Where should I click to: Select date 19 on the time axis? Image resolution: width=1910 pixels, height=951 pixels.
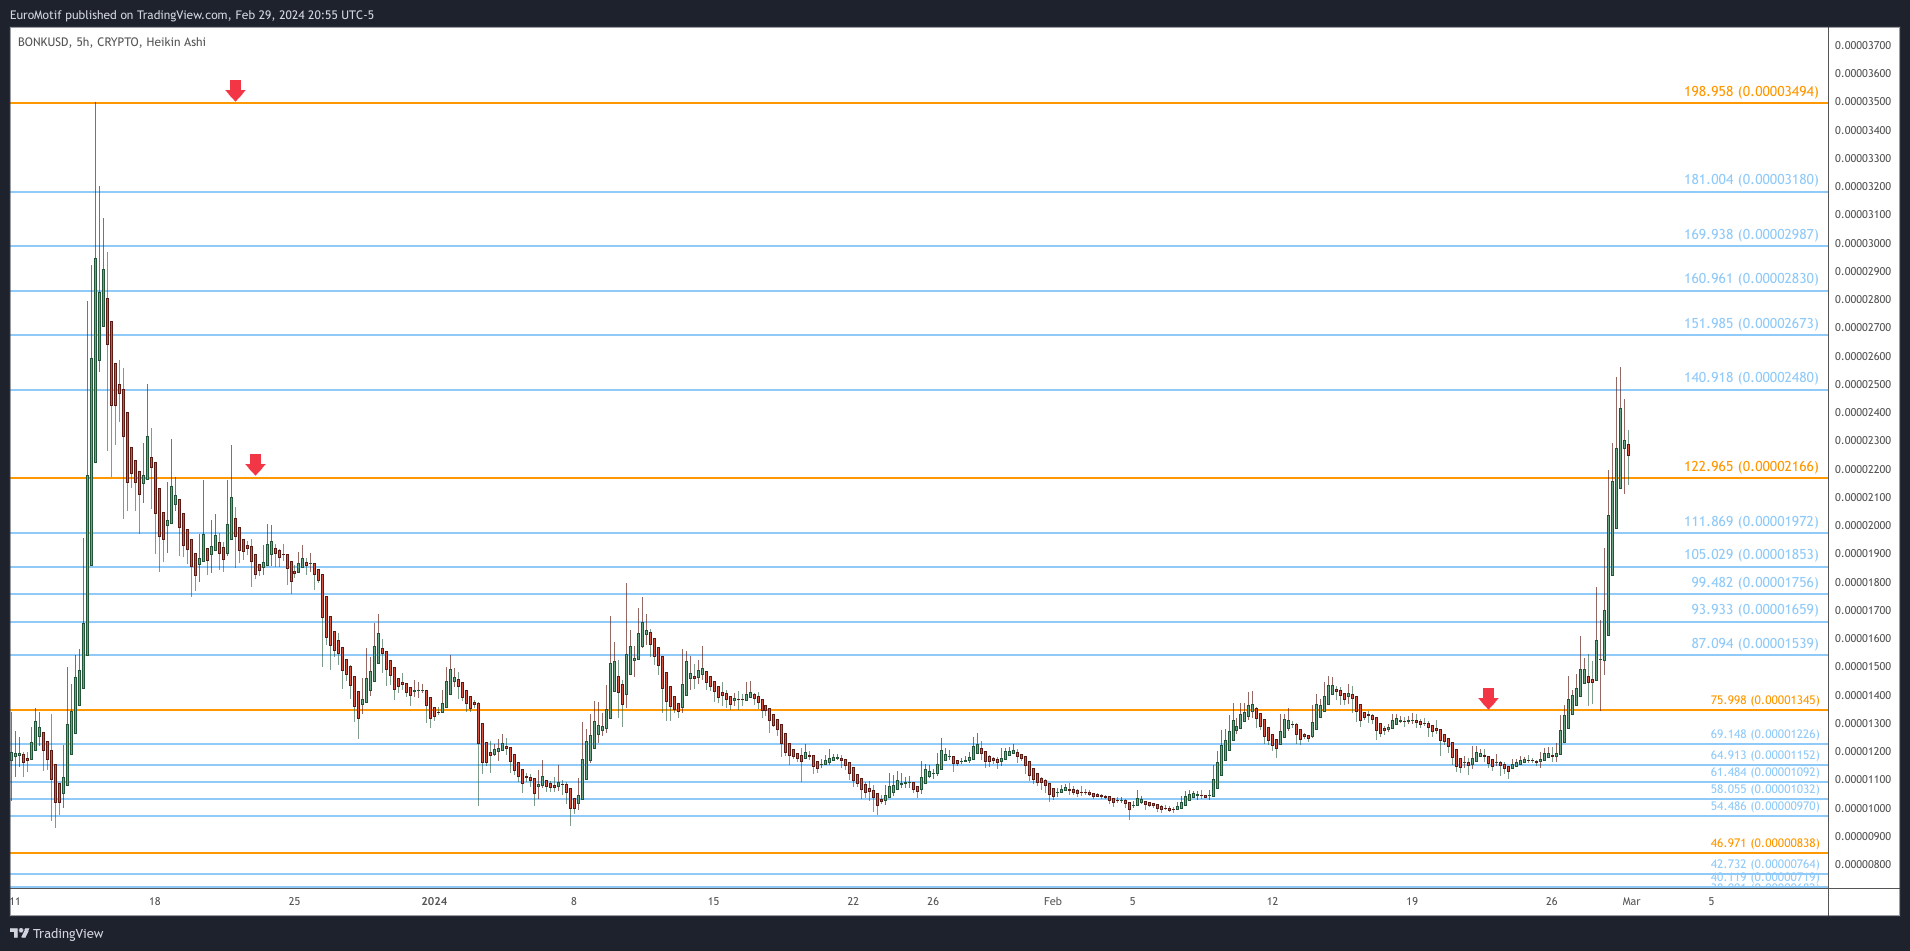click(x=1412, y=901)
